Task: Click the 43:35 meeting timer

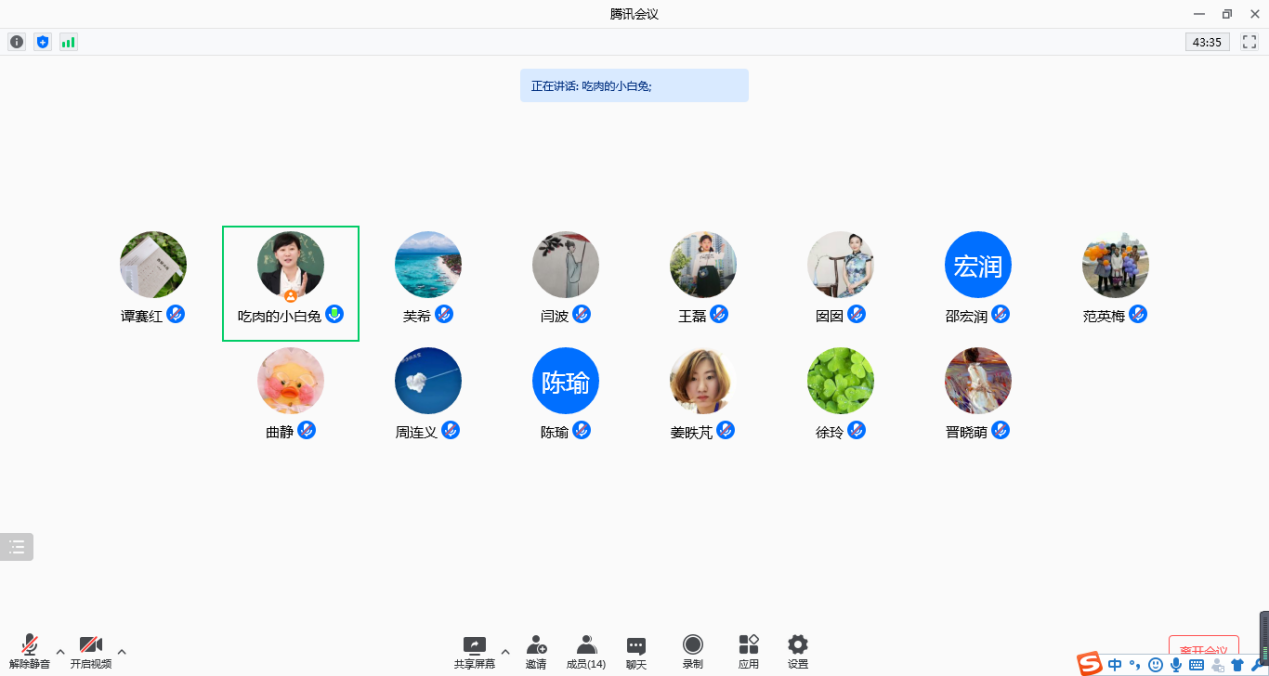Action: pyautogui.click(x=1207, y=42)
